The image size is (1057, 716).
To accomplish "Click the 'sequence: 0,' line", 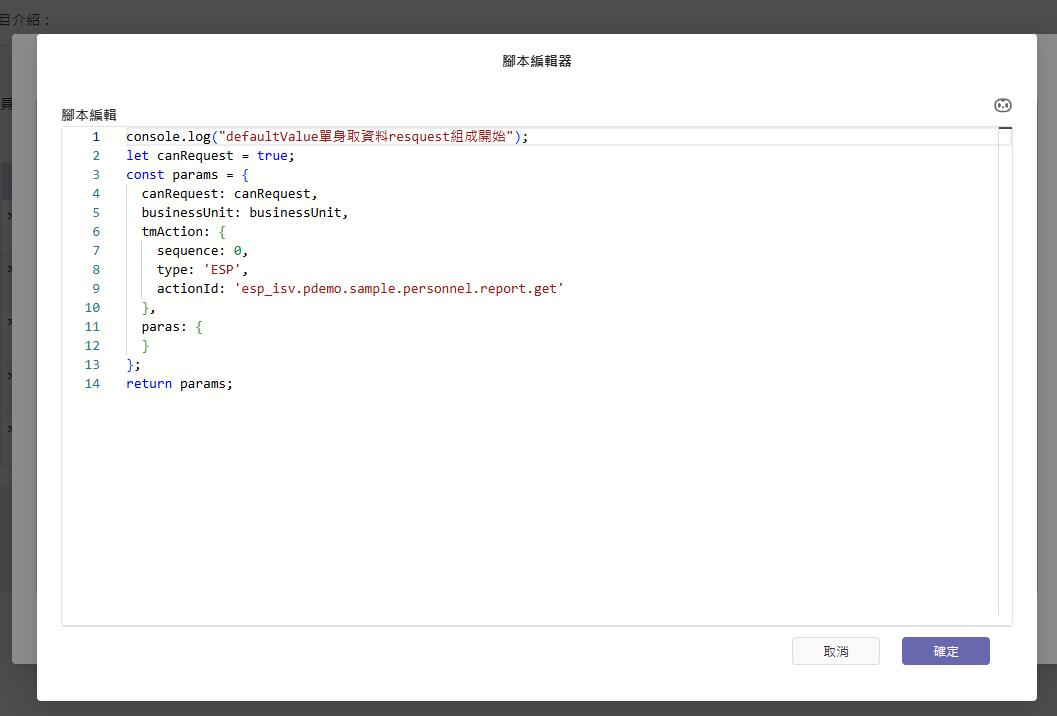I will tap(202, 251).
